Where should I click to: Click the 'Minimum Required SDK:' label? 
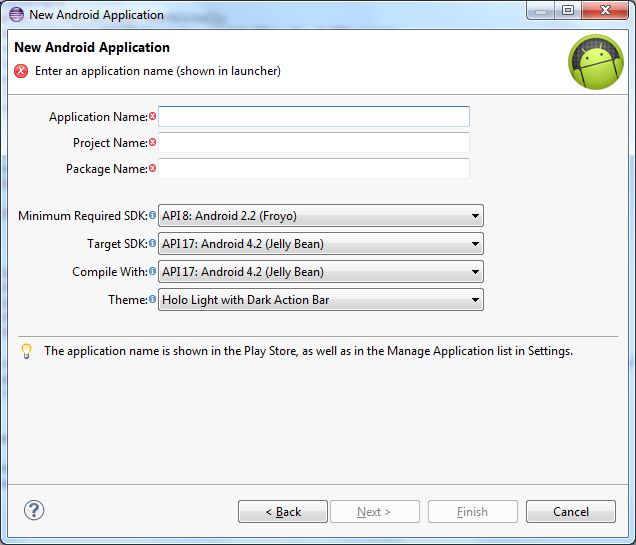click(x=83, y=216)
